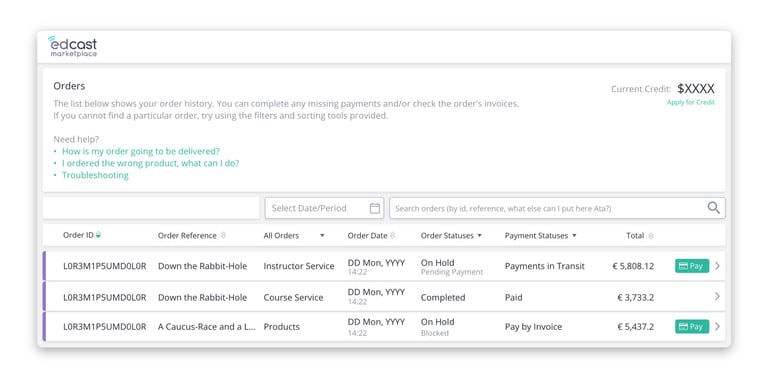Viewport: 768px width, 390px height.
Task: Open the Troubleshooting help link
Action: [95, 175]
